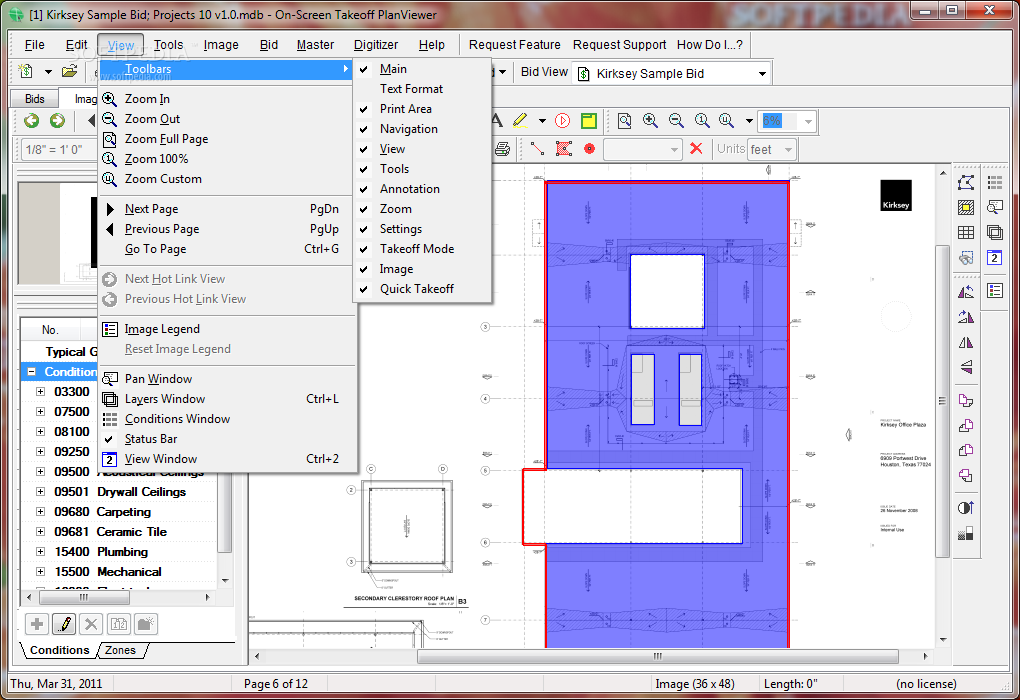Click the open folder icon

[x=70, y=72]
